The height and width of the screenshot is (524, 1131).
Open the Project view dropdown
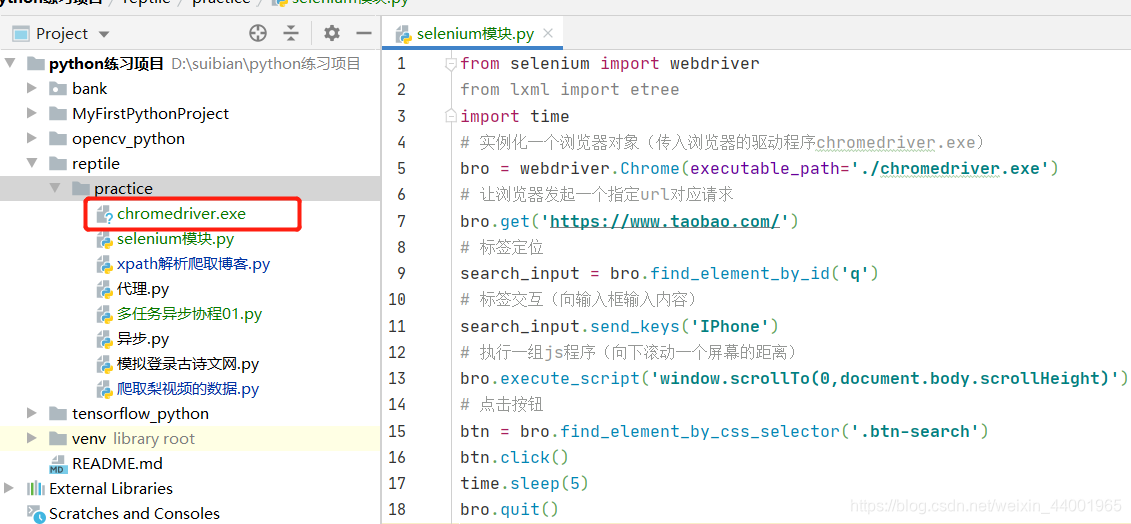[x=104, y=35]
